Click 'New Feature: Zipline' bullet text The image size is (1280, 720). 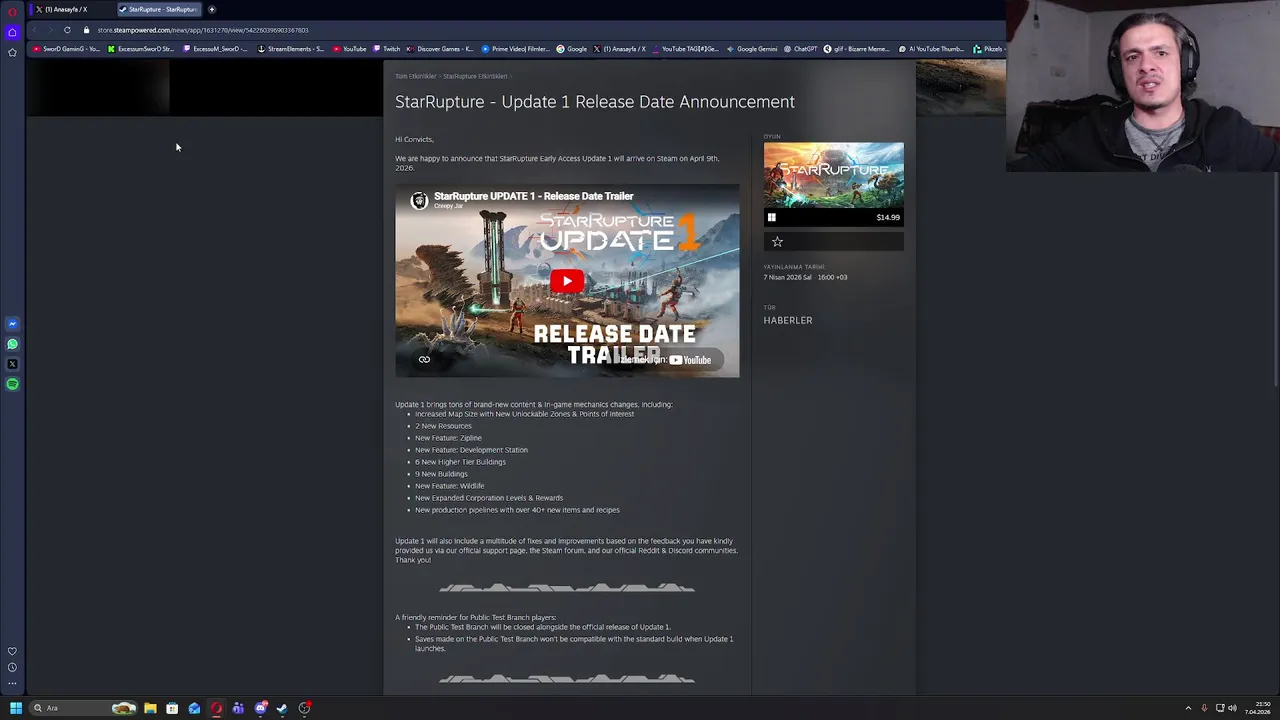(x=448, y=438)
